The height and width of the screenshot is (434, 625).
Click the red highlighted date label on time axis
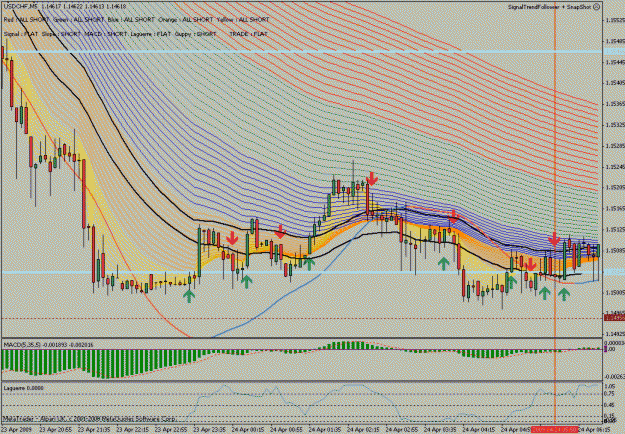[x=555, y=430]
